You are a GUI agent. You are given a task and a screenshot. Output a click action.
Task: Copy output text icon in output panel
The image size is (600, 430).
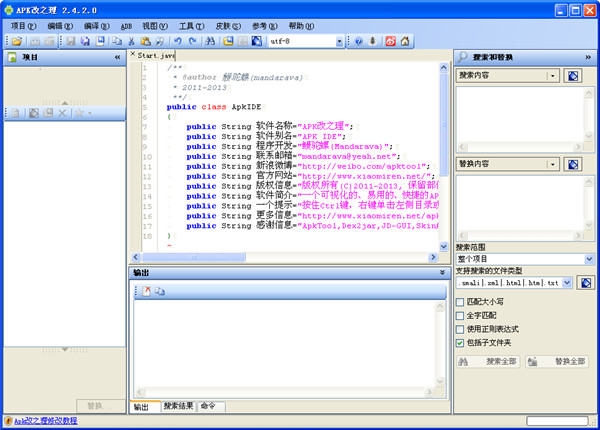pos(160,291)
